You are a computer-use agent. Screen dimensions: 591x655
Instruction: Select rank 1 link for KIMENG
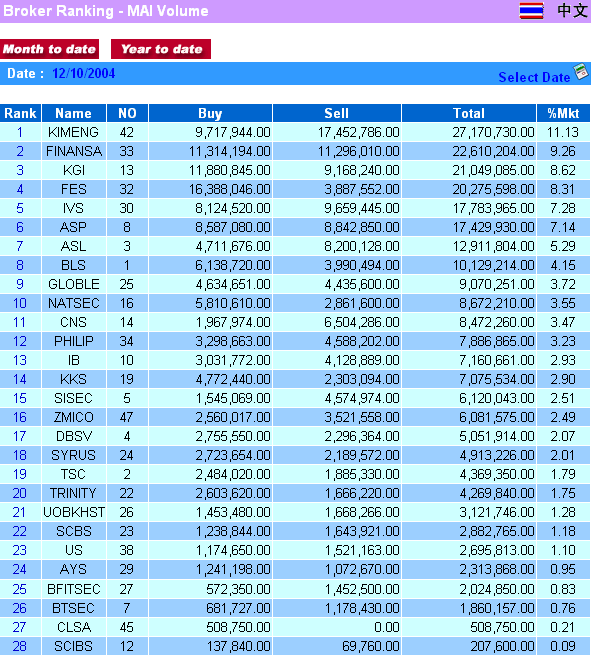point(20,132)
